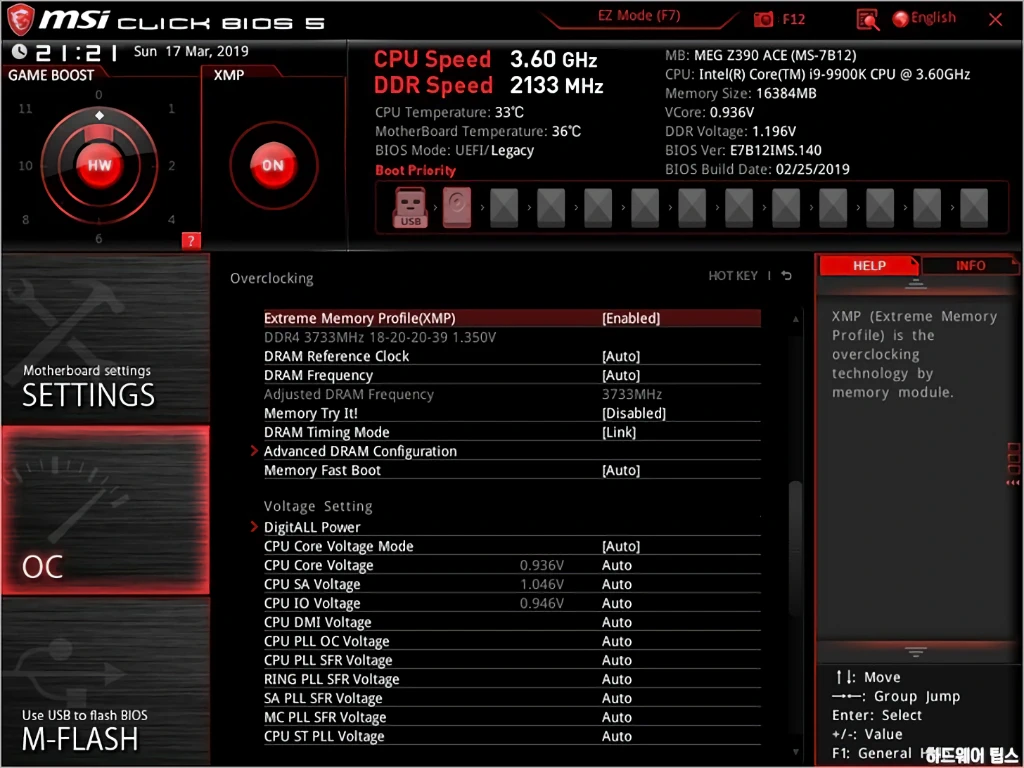Select CPU PLL SFR Voltage Auto field
The image size is (1024, 768).
coord(616,660)
